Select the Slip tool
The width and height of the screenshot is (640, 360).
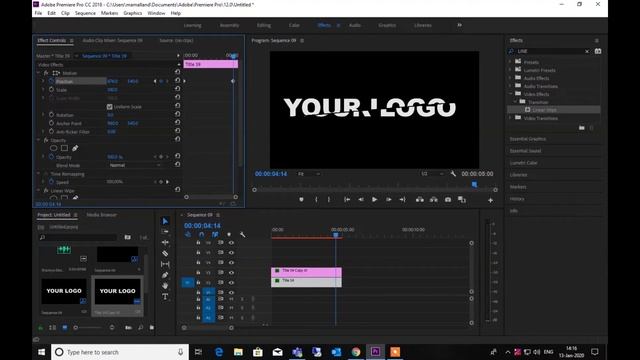[x=165, y=264]
